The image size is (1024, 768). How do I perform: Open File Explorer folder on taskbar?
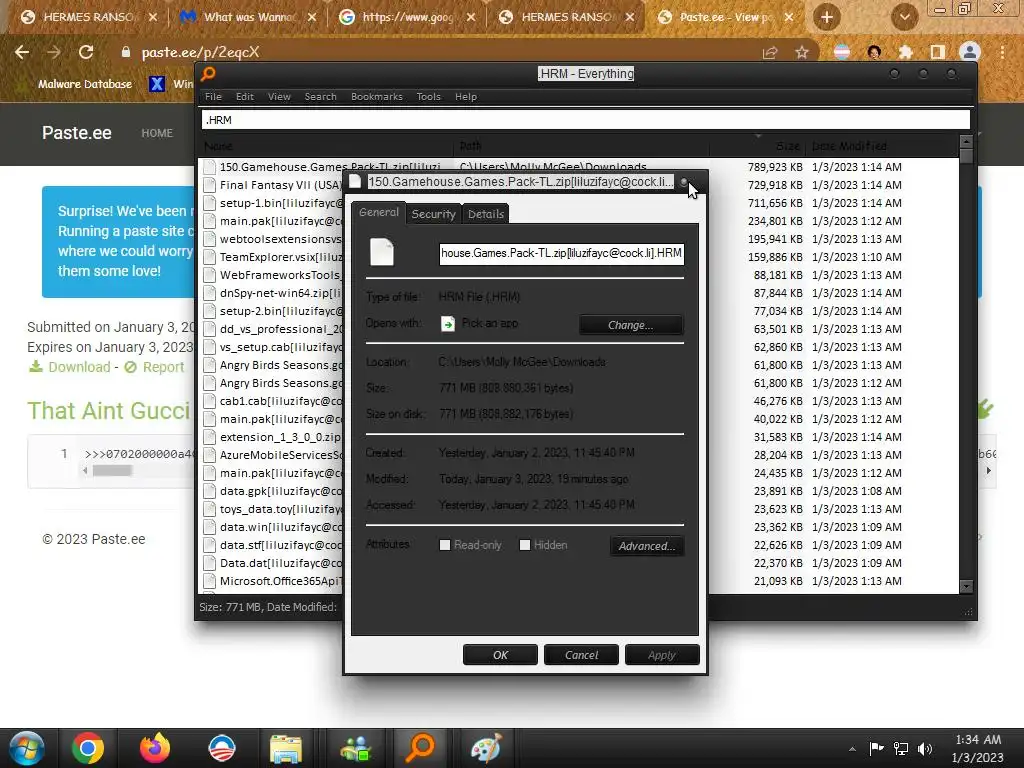pos(286,748)
